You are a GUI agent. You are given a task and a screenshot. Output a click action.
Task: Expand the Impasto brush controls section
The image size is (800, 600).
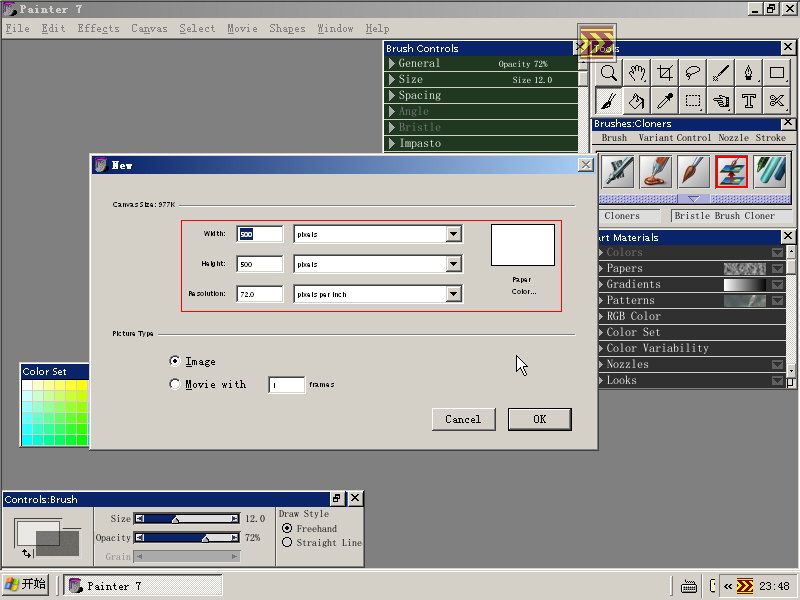pyautogui.click(x=392, y=143)
